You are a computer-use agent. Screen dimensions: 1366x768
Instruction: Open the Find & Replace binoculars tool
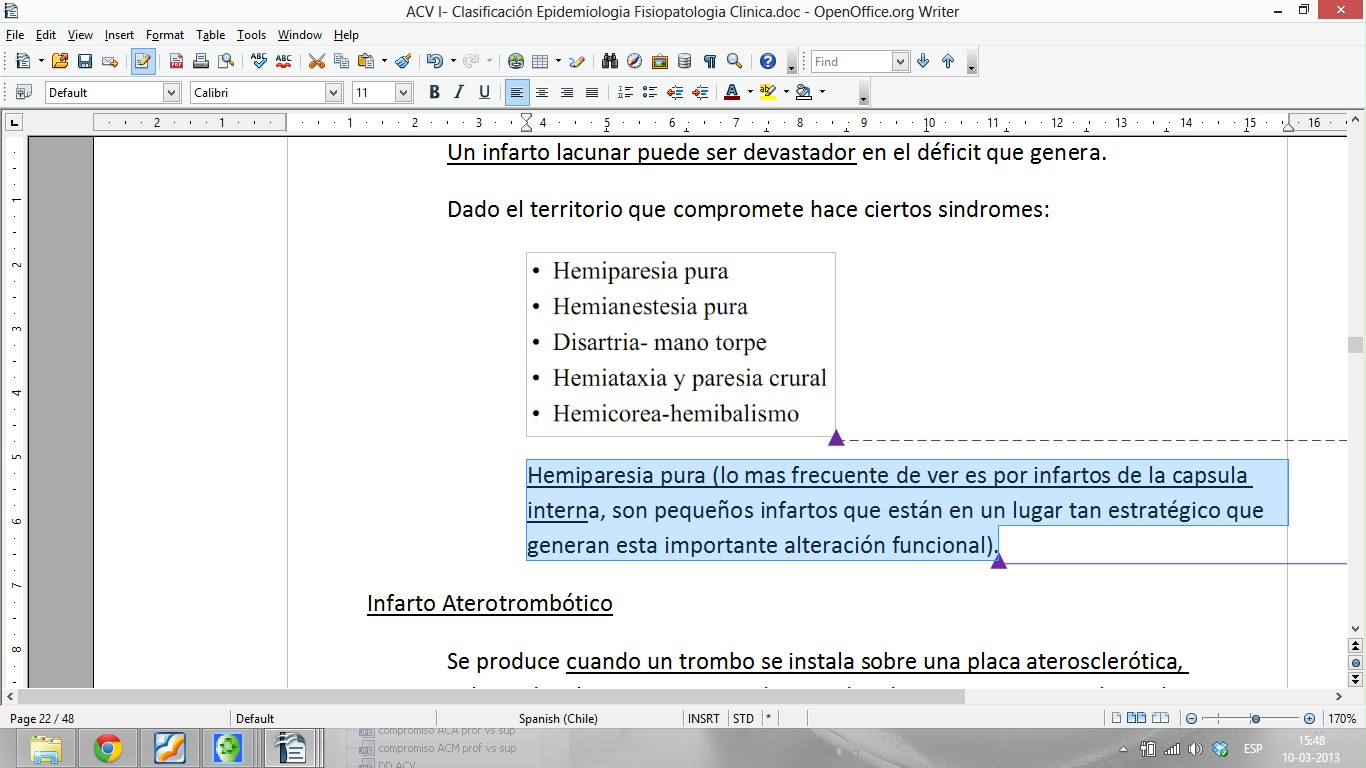609,61
